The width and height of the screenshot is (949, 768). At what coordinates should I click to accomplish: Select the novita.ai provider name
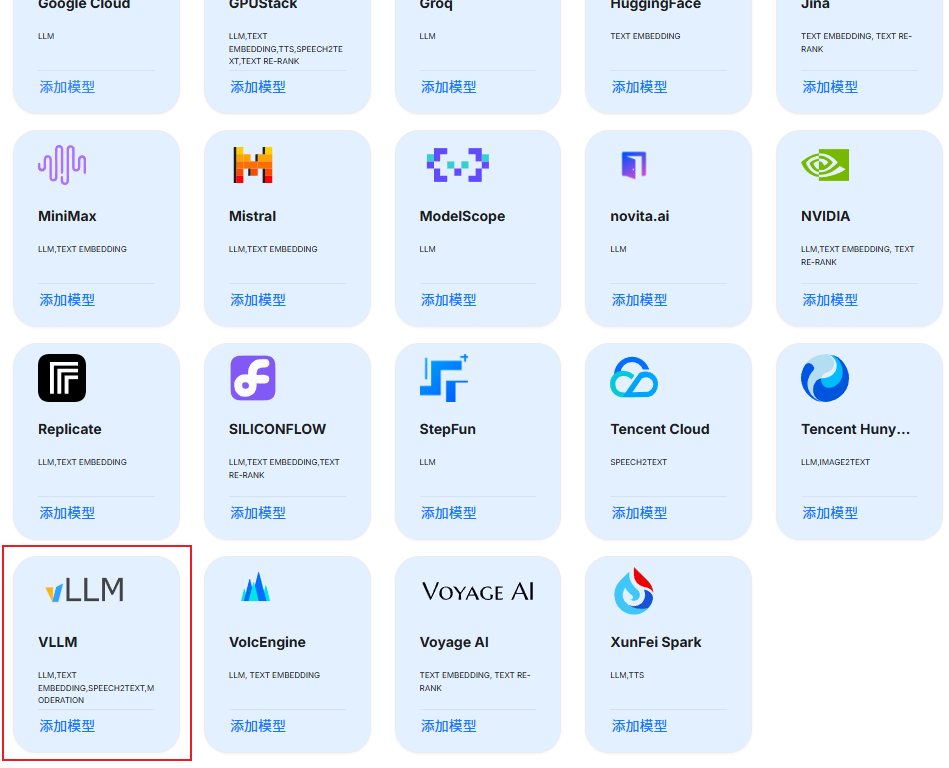coord(640,216)
